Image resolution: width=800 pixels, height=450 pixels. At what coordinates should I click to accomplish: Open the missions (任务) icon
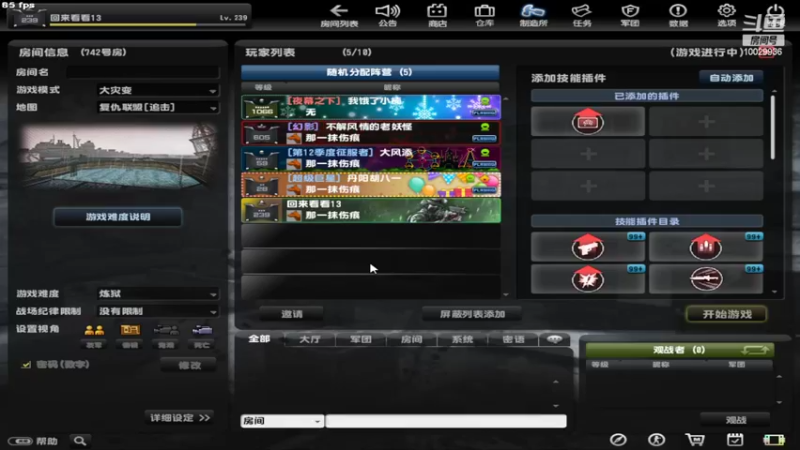coord(581,15)
